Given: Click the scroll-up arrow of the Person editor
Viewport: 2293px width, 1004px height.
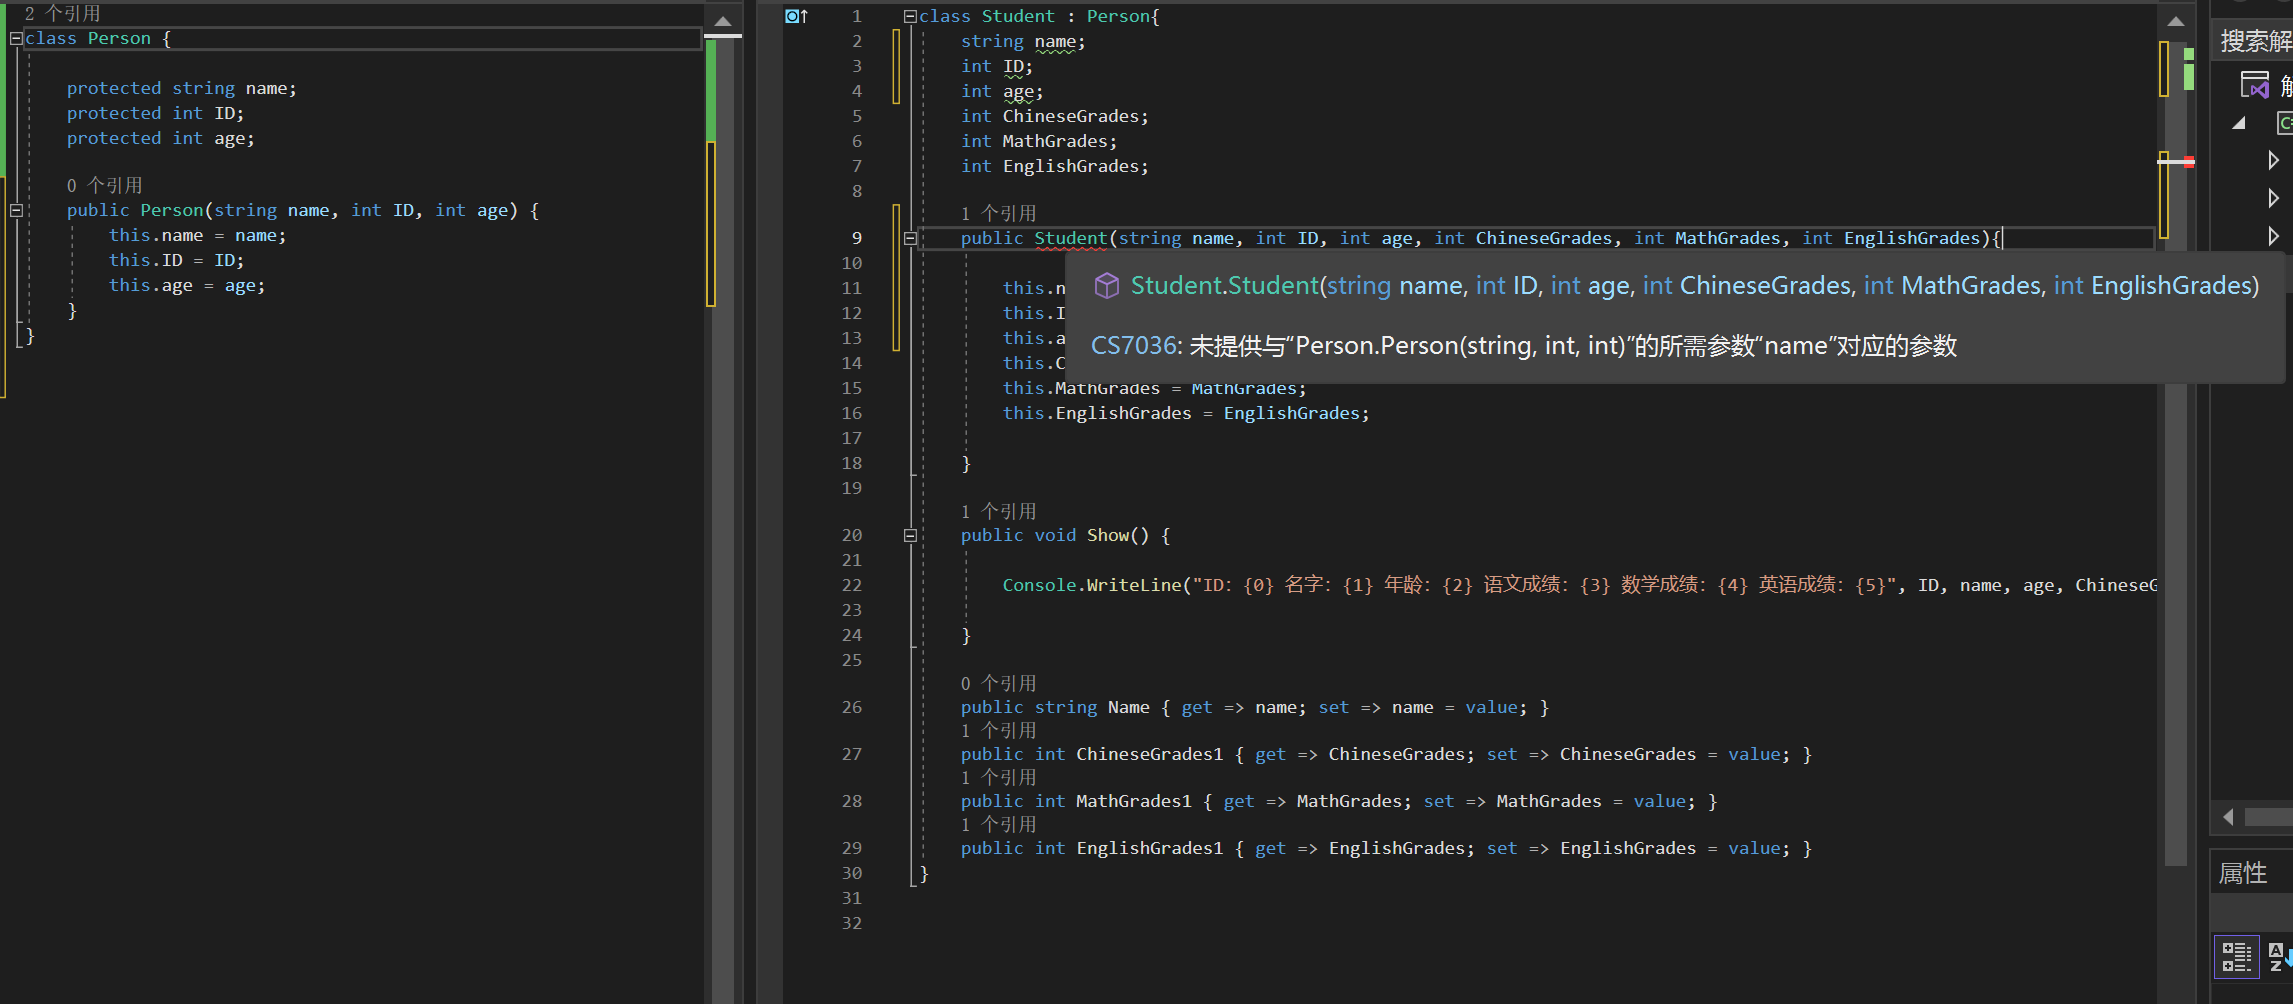Looking at the screenshot, I should click(723, 21).
